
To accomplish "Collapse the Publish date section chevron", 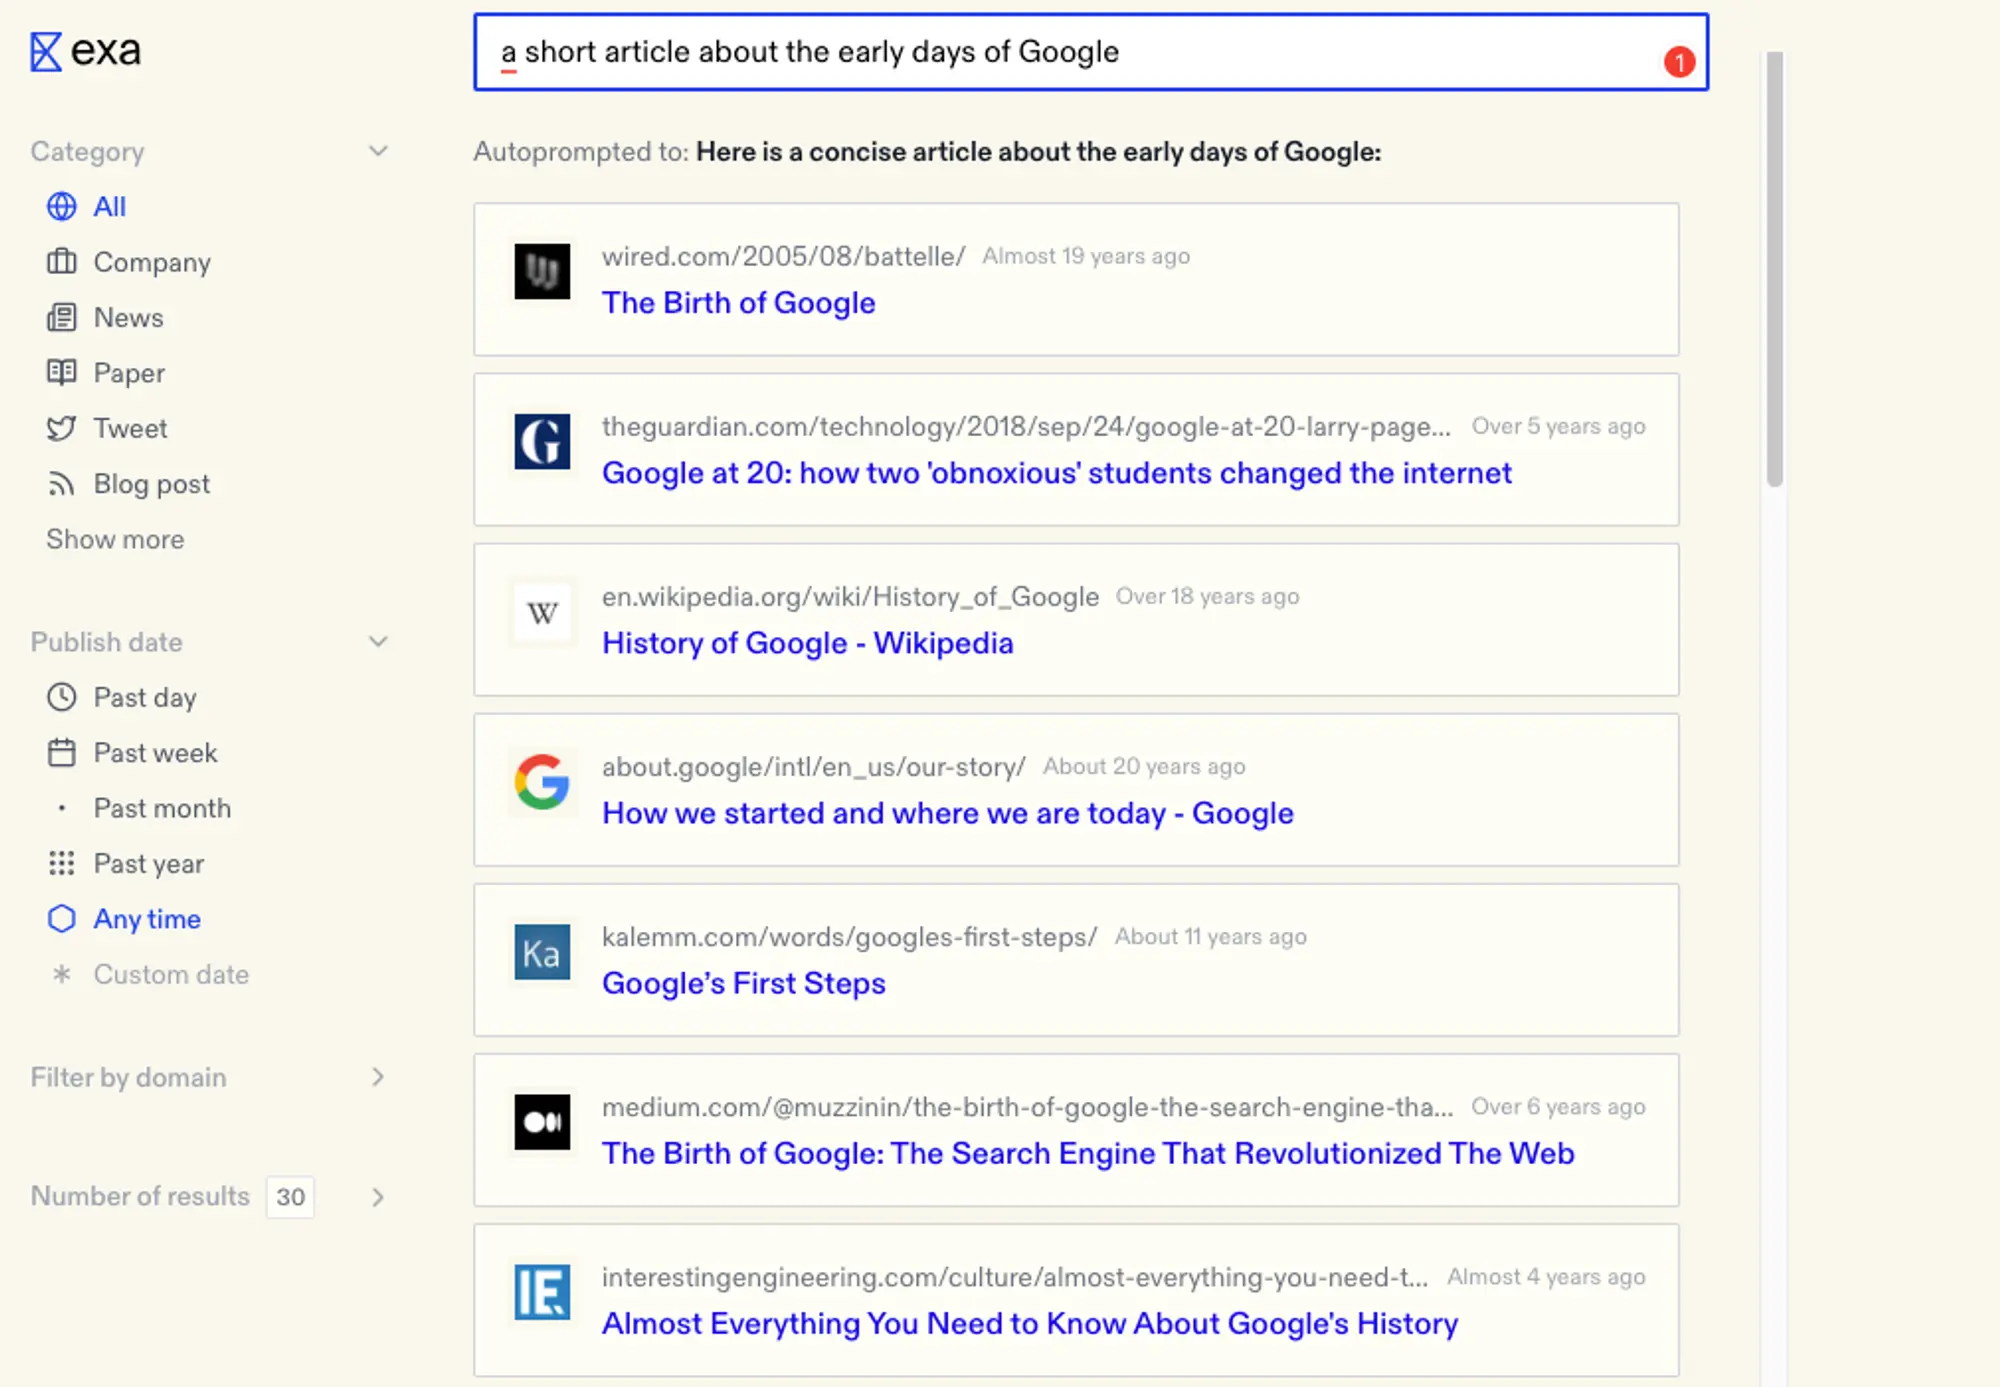I will [x=378, y=642].
